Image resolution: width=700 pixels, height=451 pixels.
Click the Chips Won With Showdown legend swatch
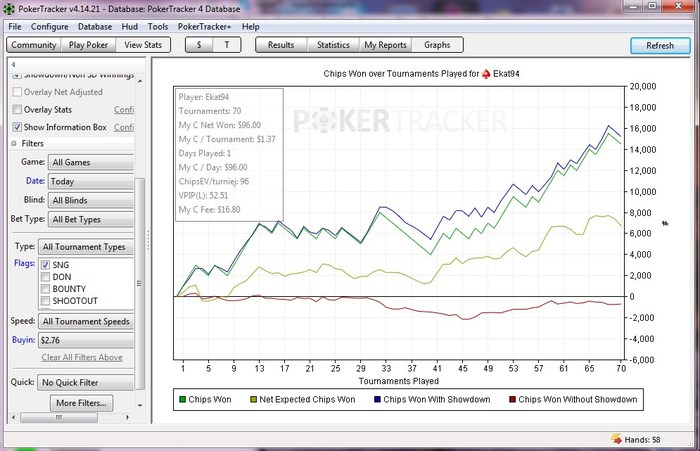[x=377, y=399]
